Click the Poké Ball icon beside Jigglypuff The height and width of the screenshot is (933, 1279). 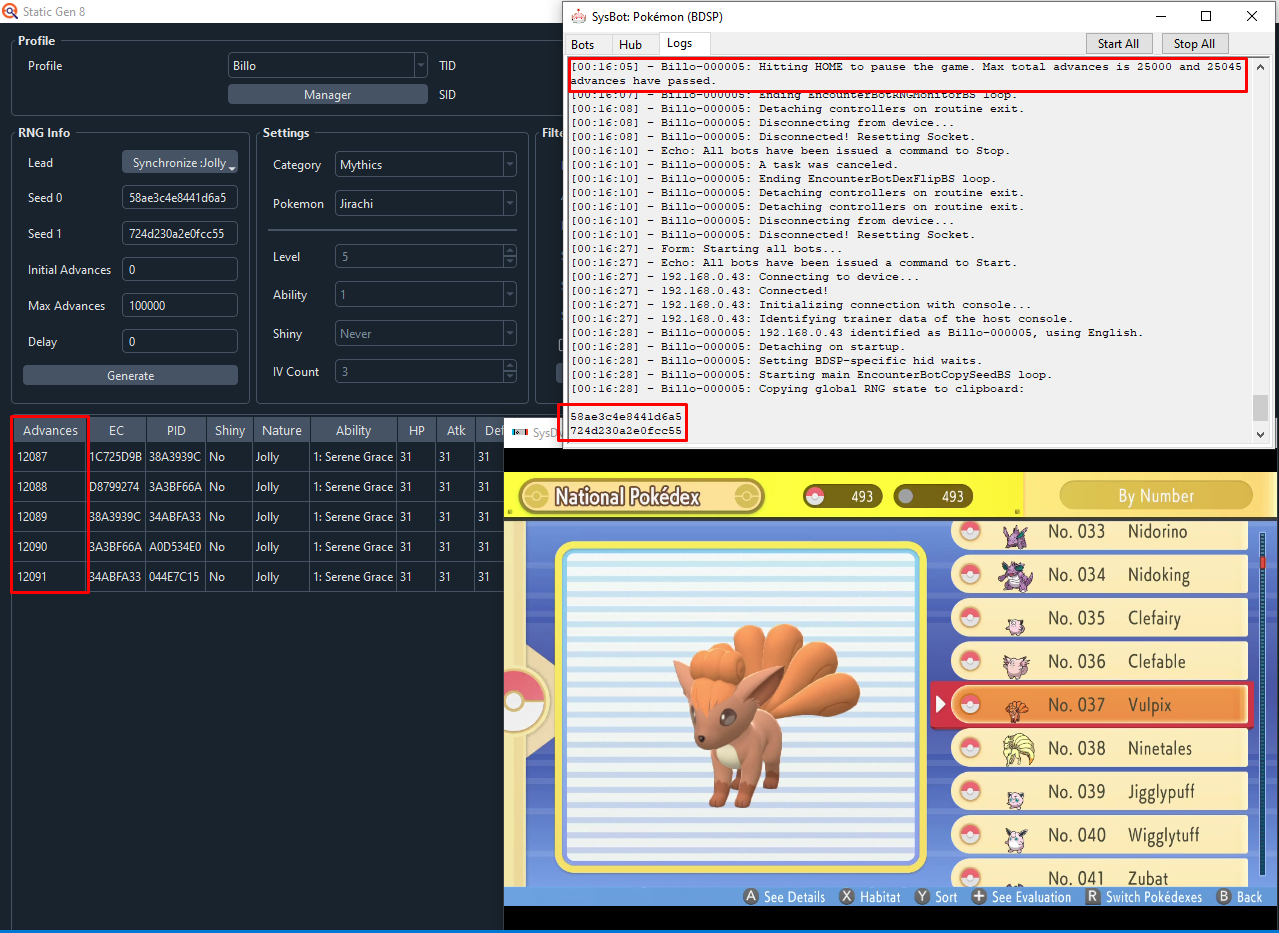(x=969, y=792)
